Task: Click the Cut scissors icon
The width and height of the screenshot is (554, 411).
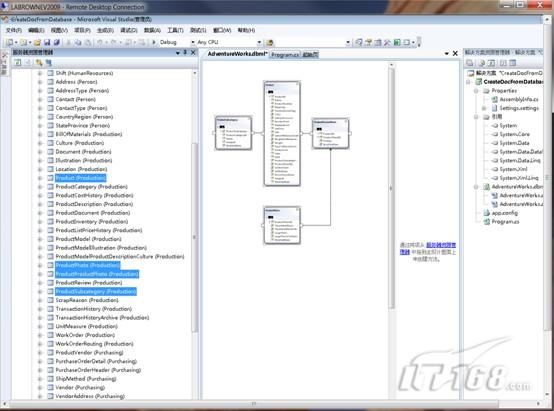Action: pyautogui.click(x=69, y=42)
